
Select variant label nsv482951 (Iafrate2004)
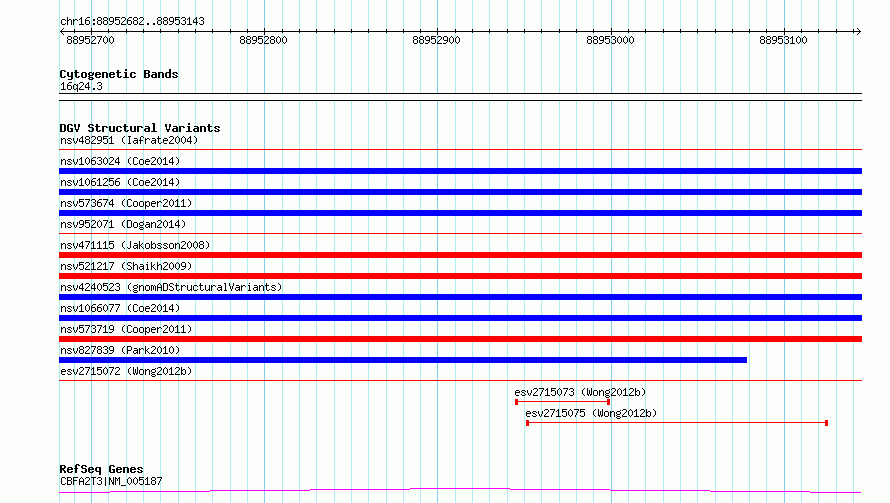coord(129,140)
